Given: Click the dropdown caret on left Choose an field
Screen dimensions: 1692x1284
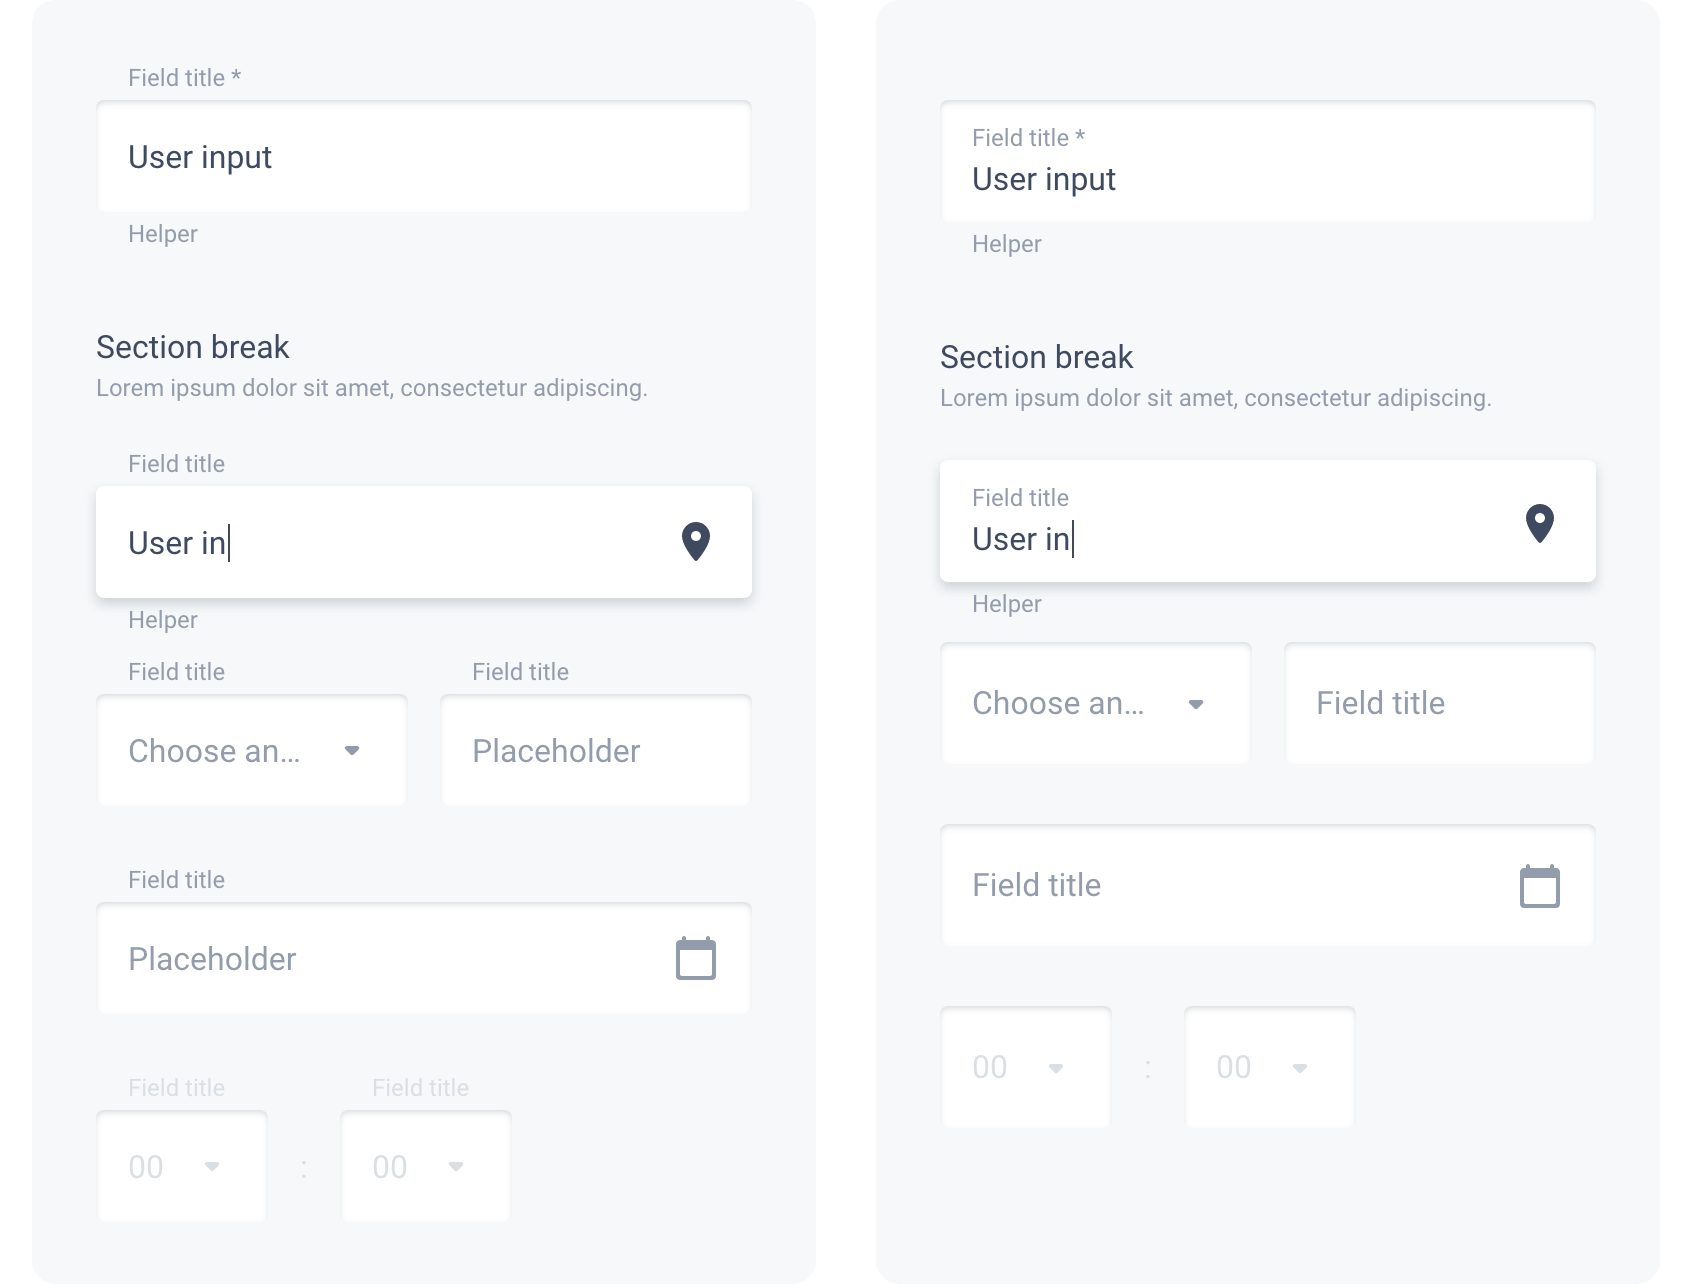Looking at the screenshot, I should pos(352,751).
